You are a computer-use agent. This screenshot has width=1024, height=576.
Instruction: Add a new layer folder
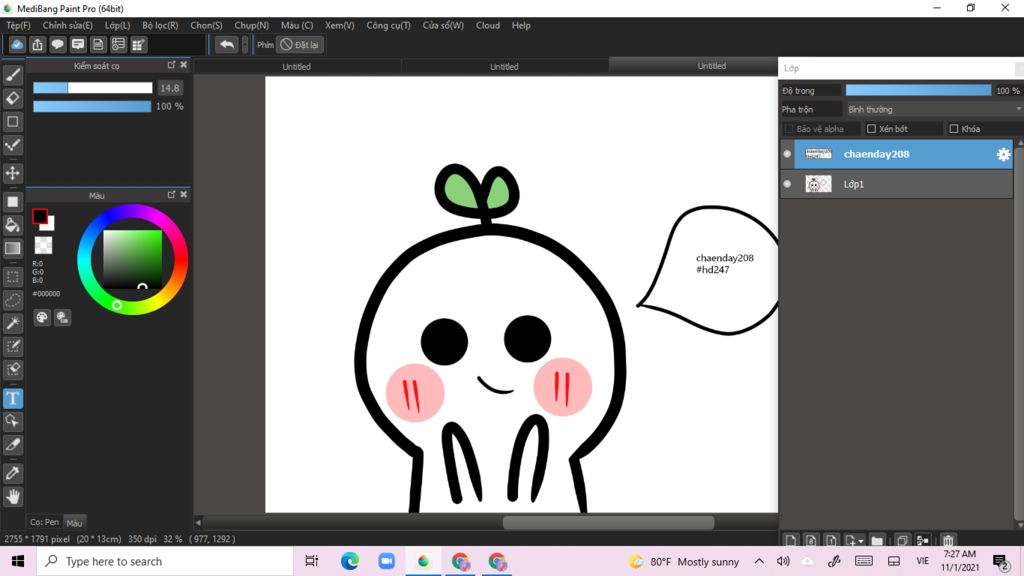[x=877, y=540]
